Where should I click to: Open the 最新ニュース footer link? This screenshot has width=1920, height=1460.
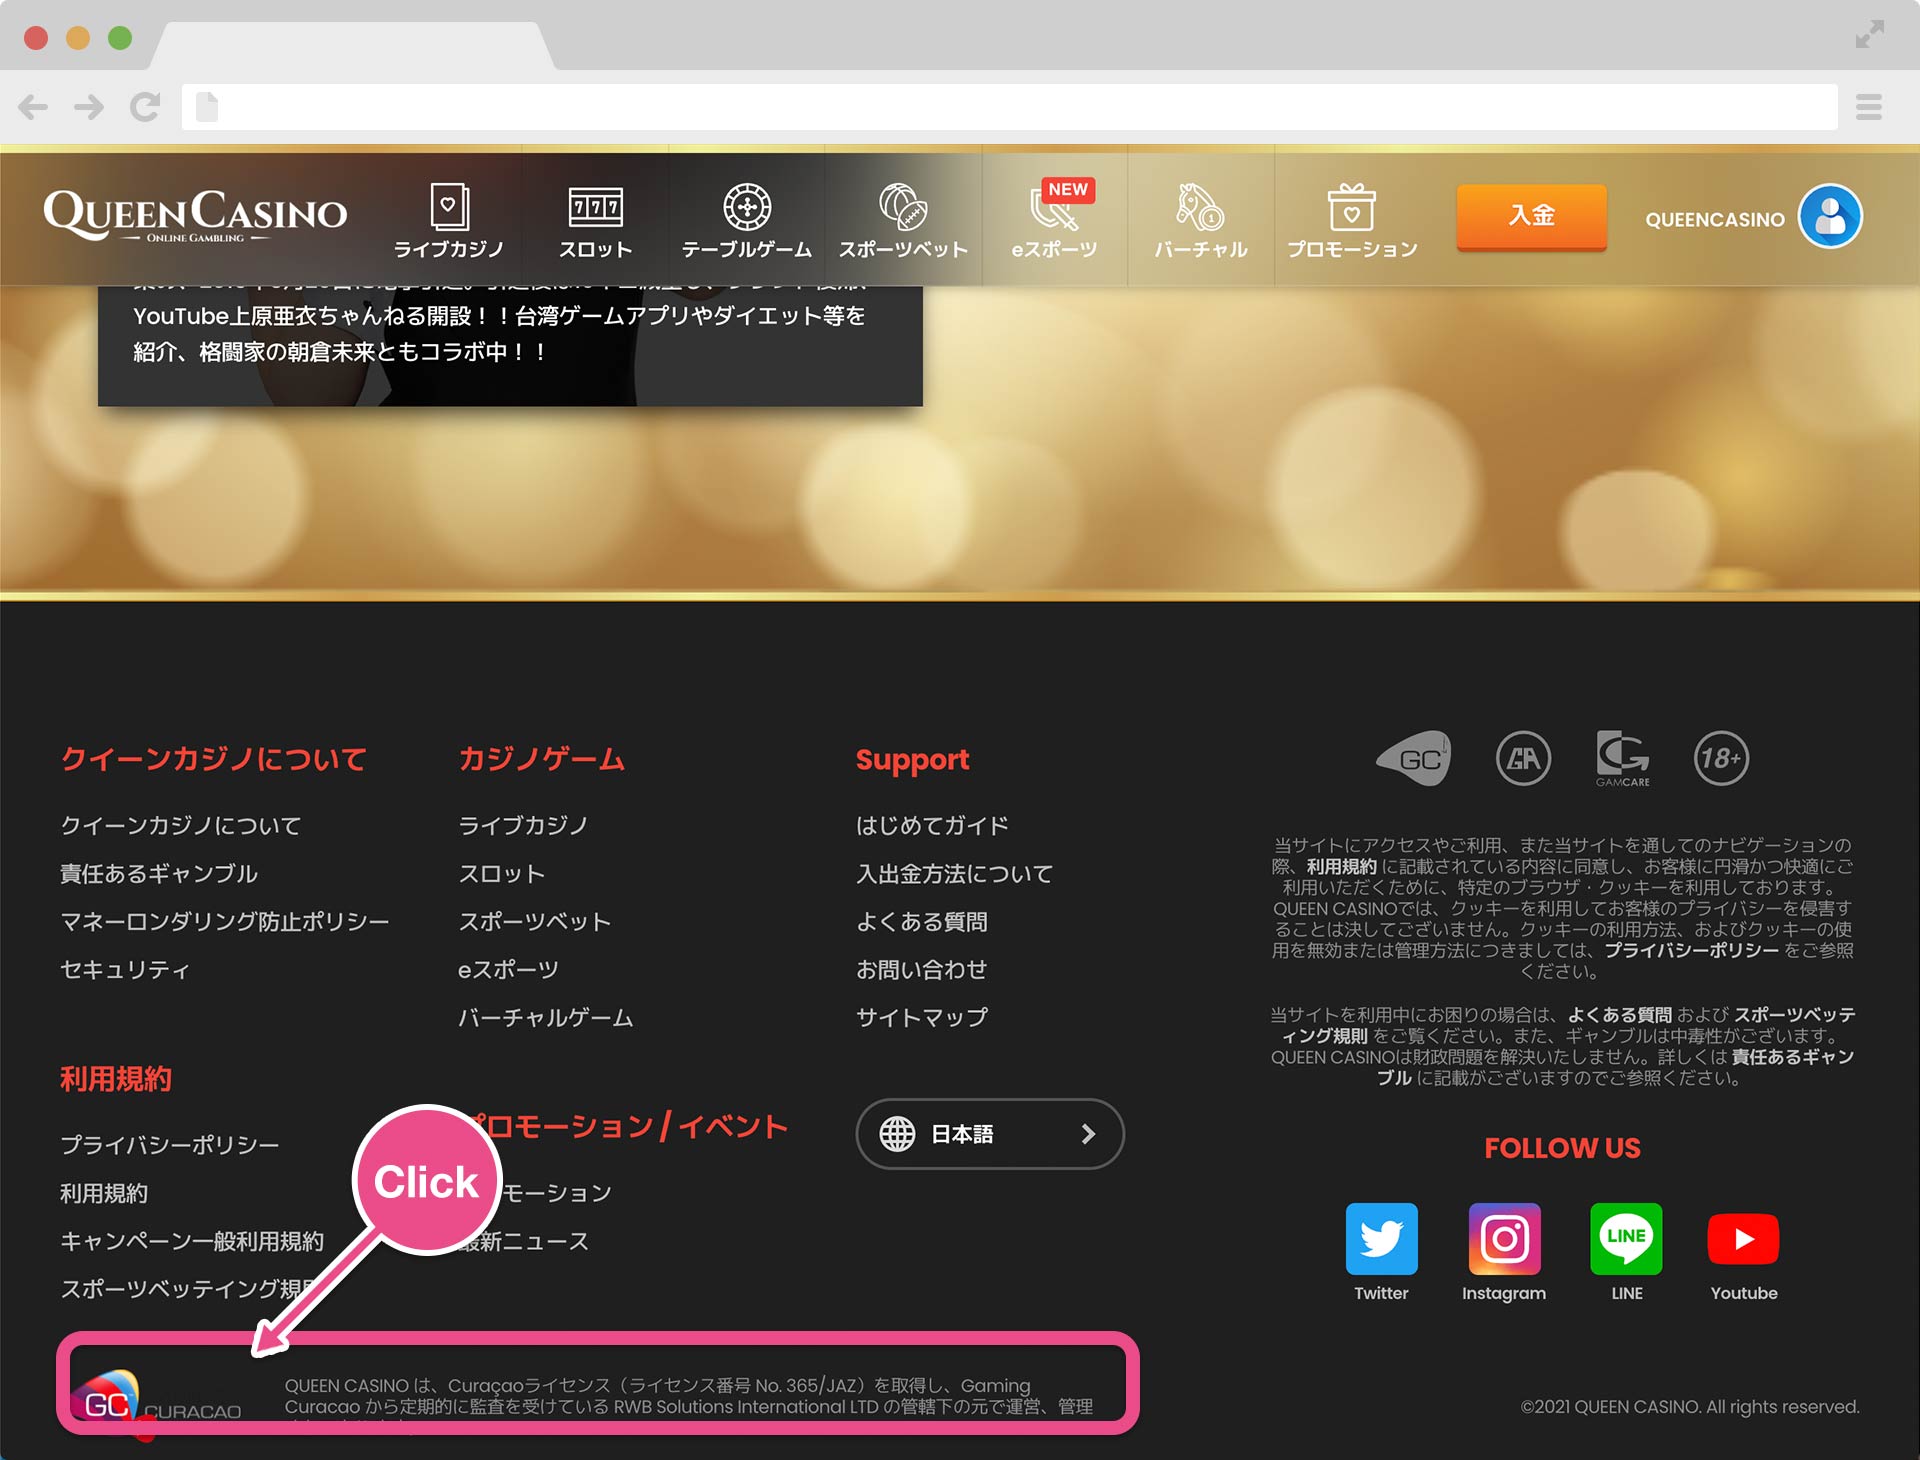523,1241
